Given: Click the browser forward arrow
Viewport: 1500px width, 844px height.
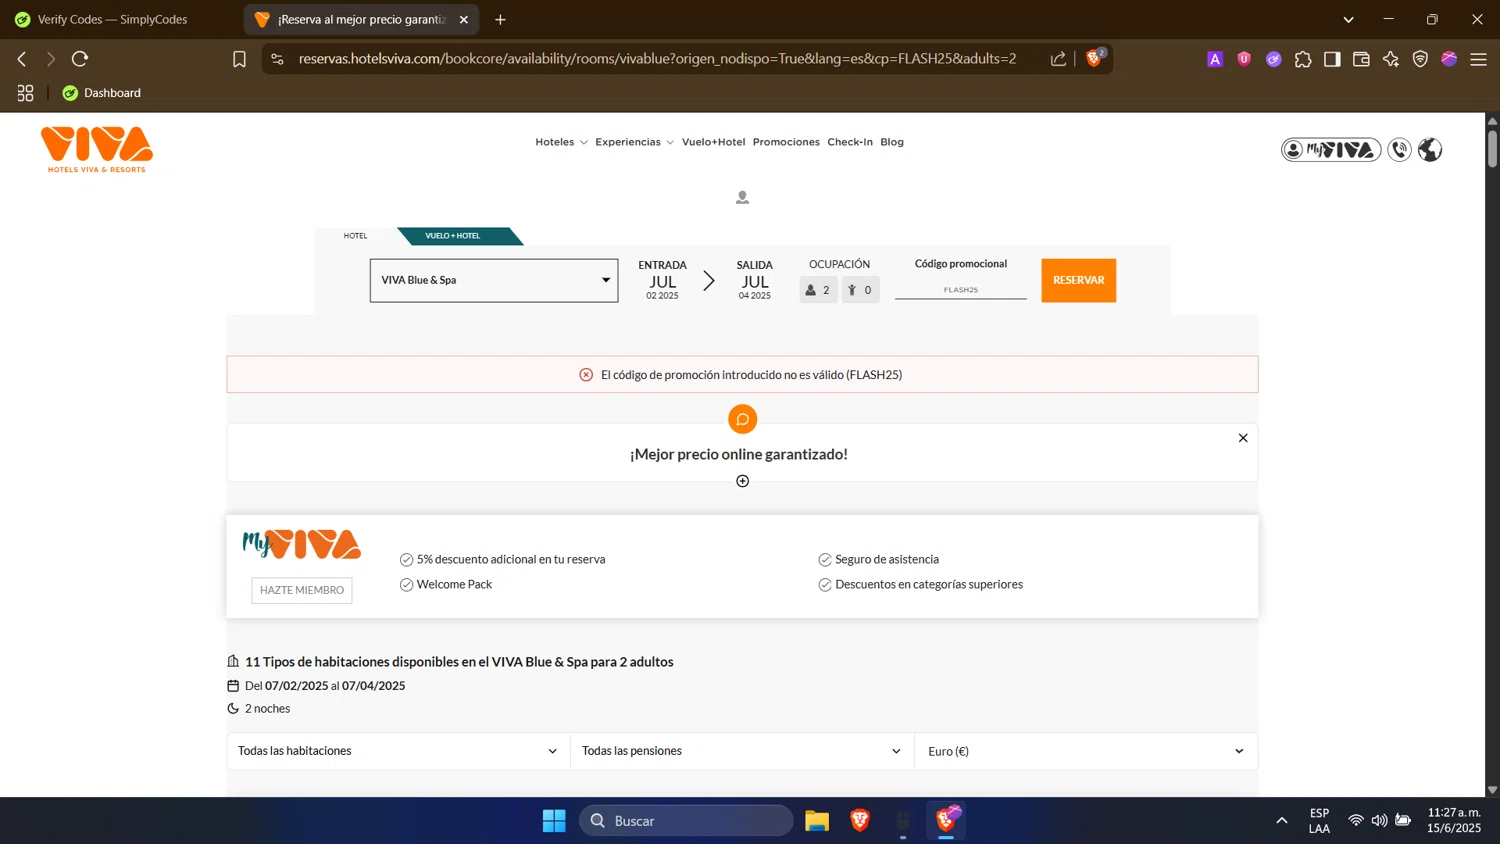Looking at the screenshot, I should point(50,59).
